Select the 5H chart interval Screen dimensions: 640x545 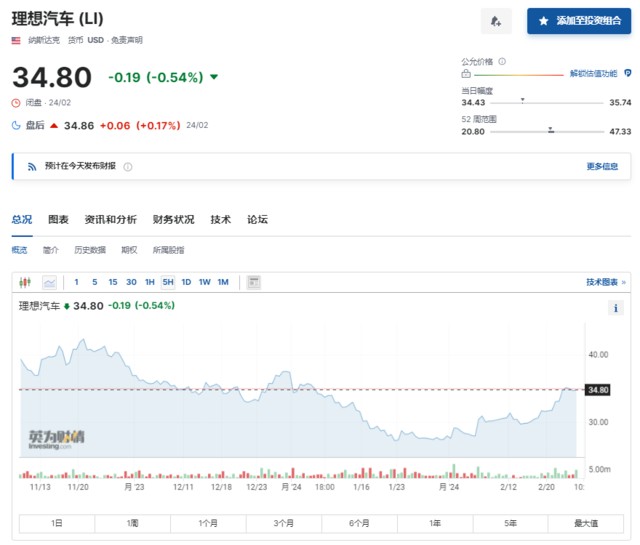[168, 282]
